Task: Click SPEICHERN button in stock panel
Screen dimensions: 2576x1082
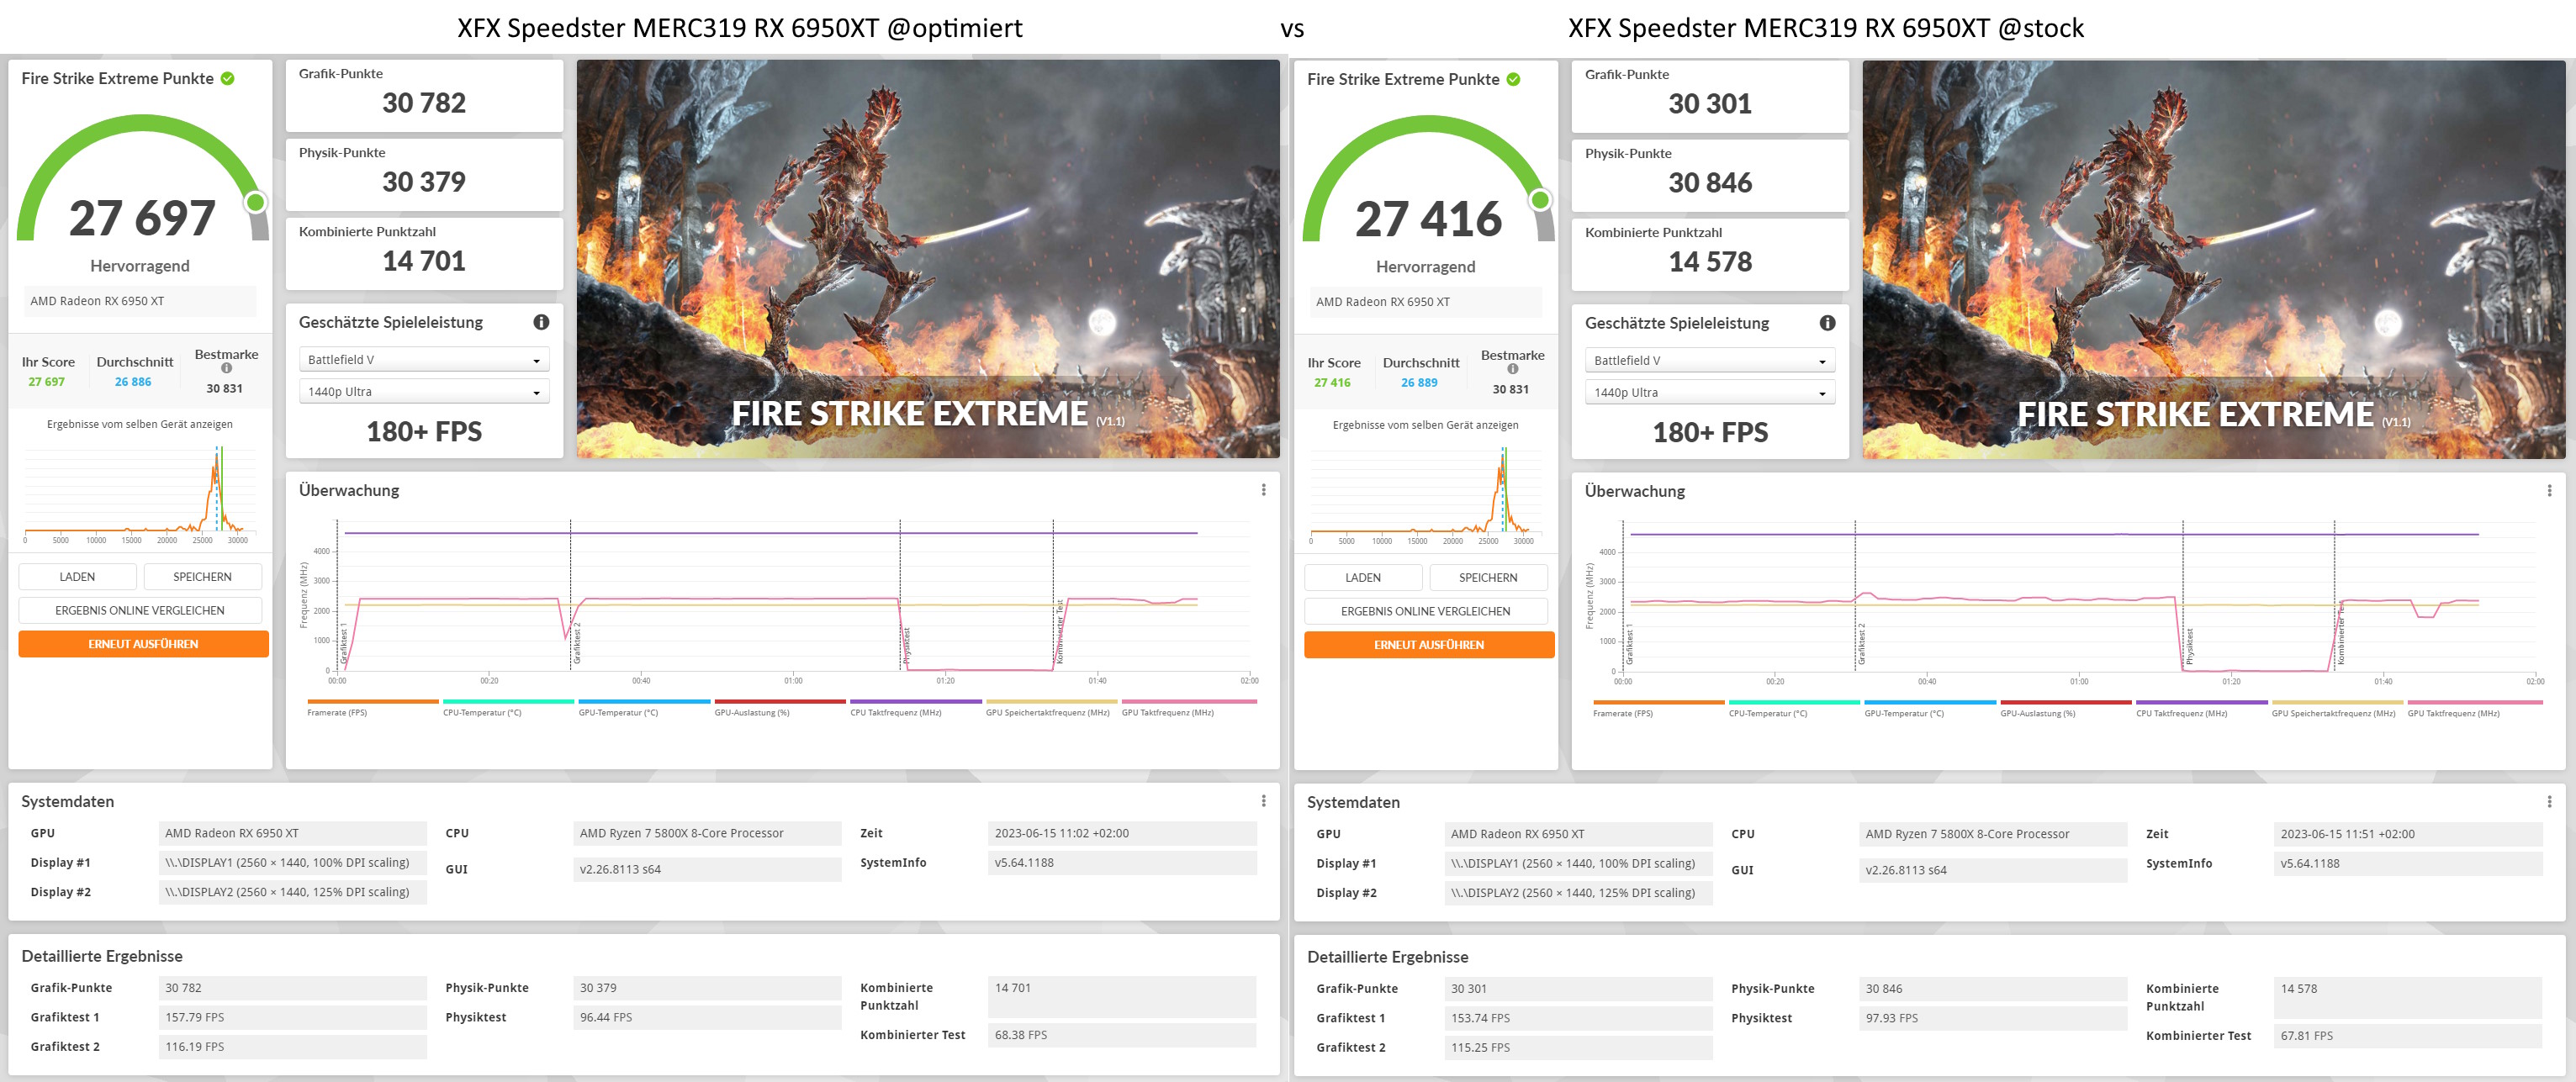Action: point(1488,578)
